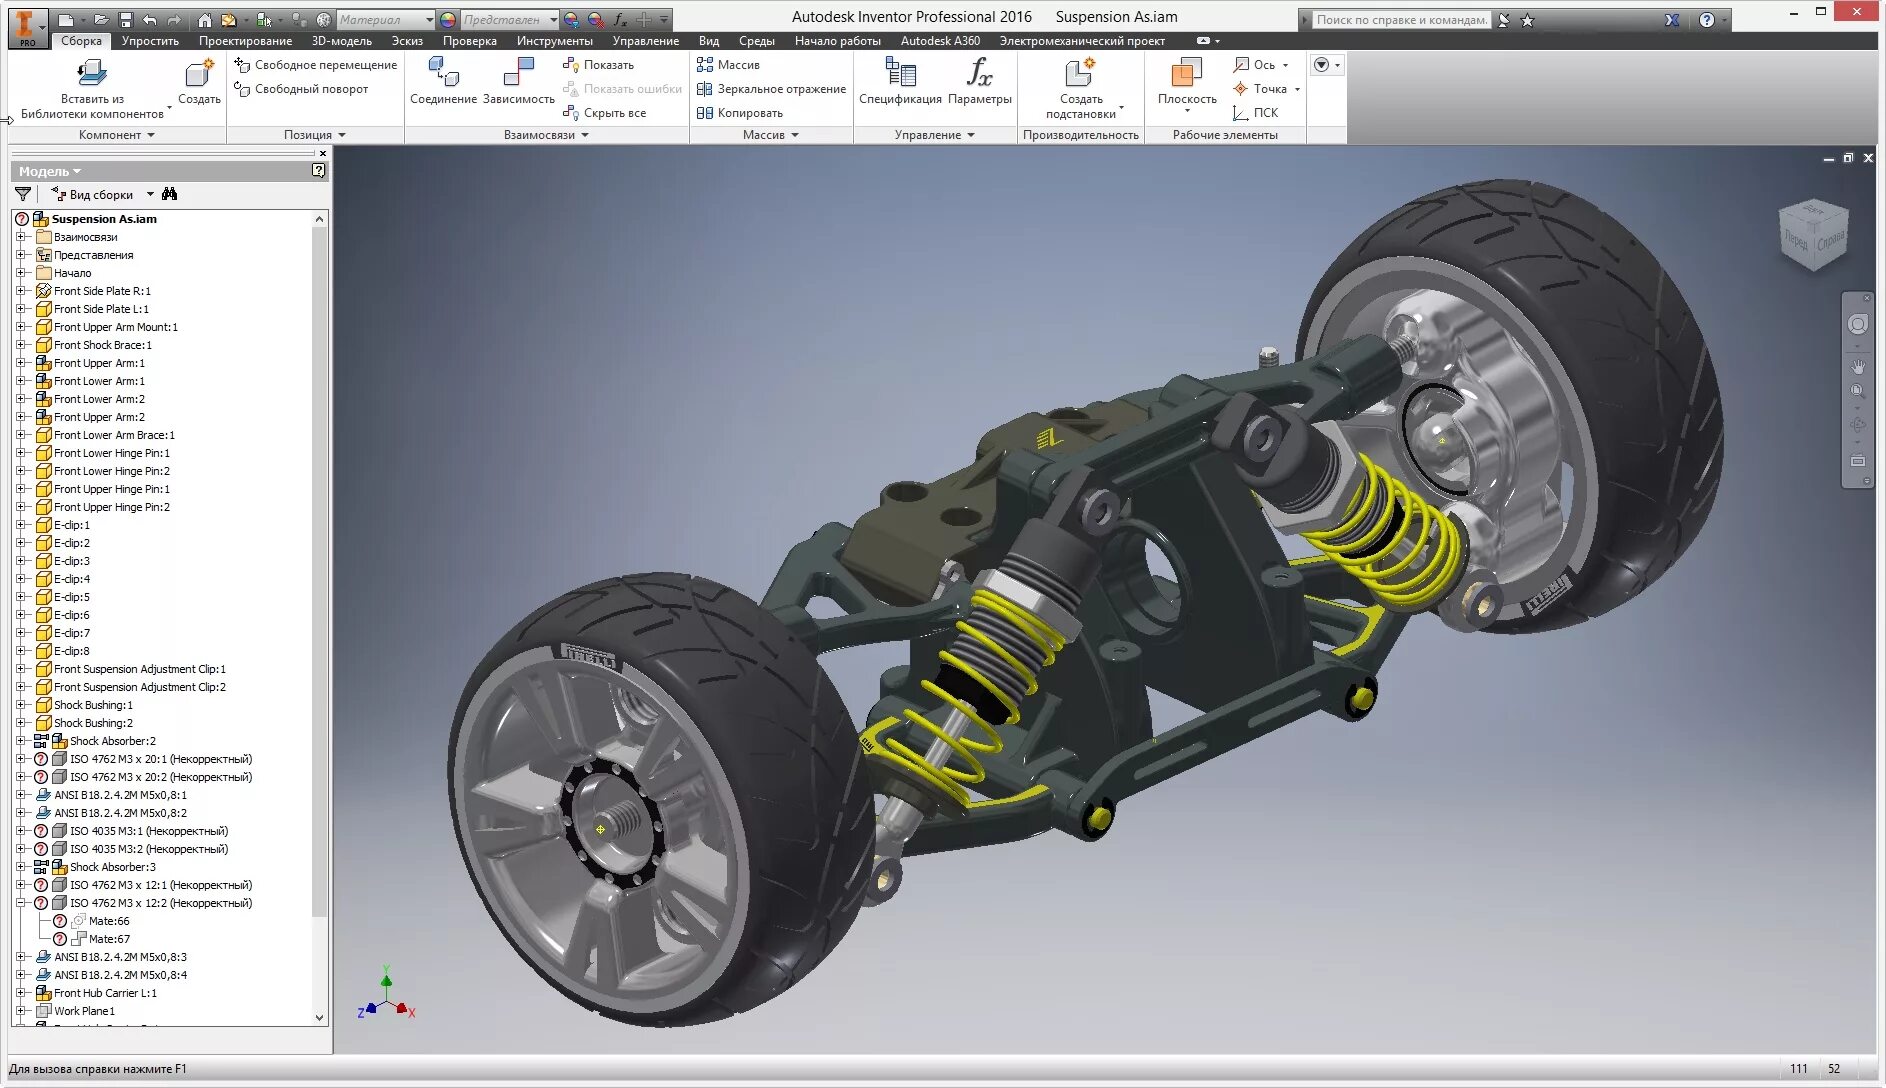Click the Копировать components tool
Viewport: 1886px width, 1088px height.
click(739, 113)
